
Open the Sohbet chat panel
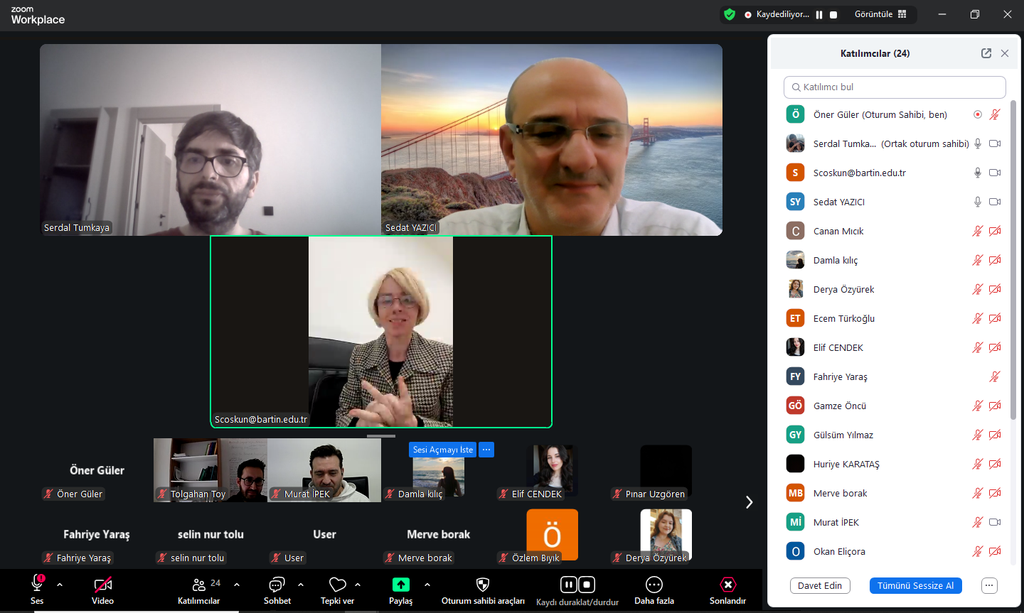tap(277, 585)
